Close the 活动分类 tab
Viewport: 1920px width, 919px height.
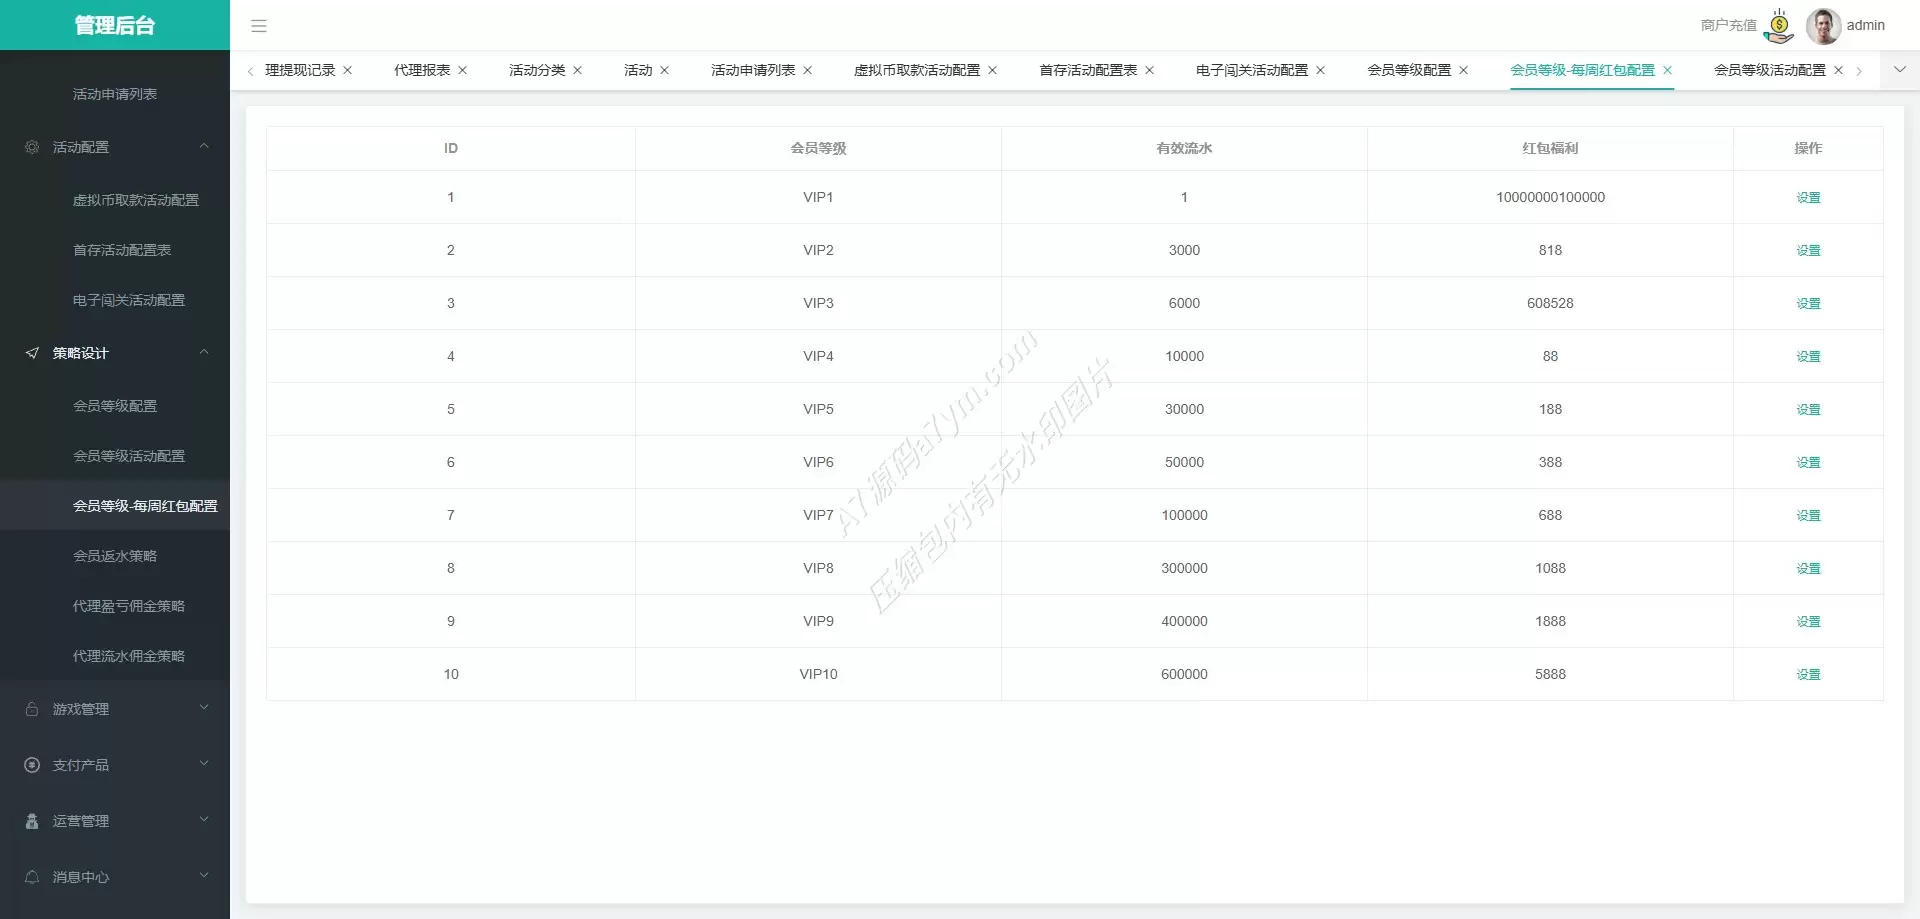point(578,70)
